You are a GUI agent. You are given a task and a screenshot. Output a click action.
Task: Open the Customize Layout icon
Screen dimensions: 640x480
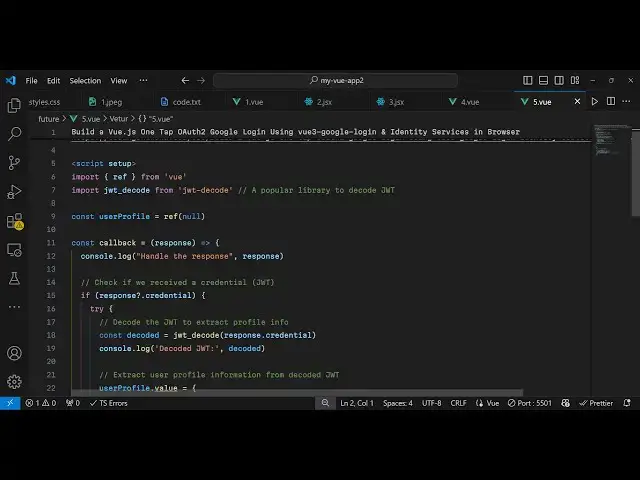click(575, 80)
